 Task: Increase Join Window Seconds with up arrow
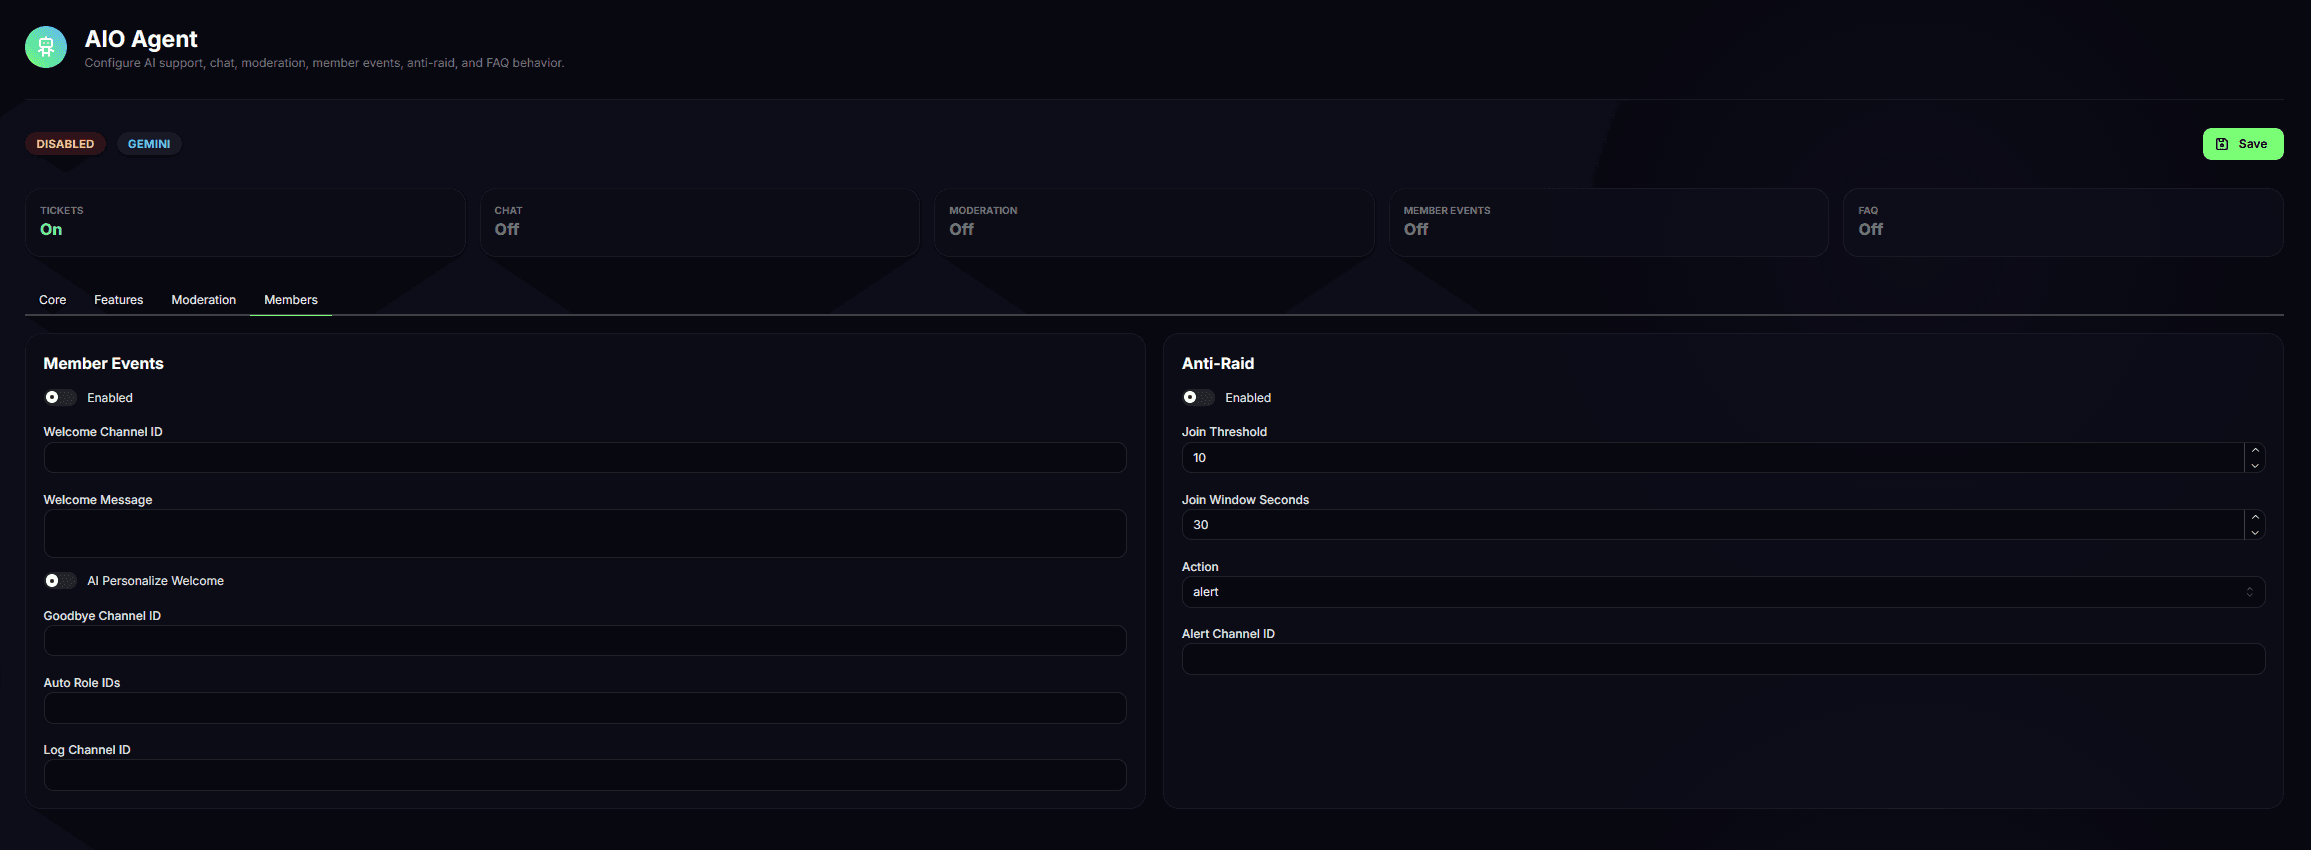pos(2255,517)
